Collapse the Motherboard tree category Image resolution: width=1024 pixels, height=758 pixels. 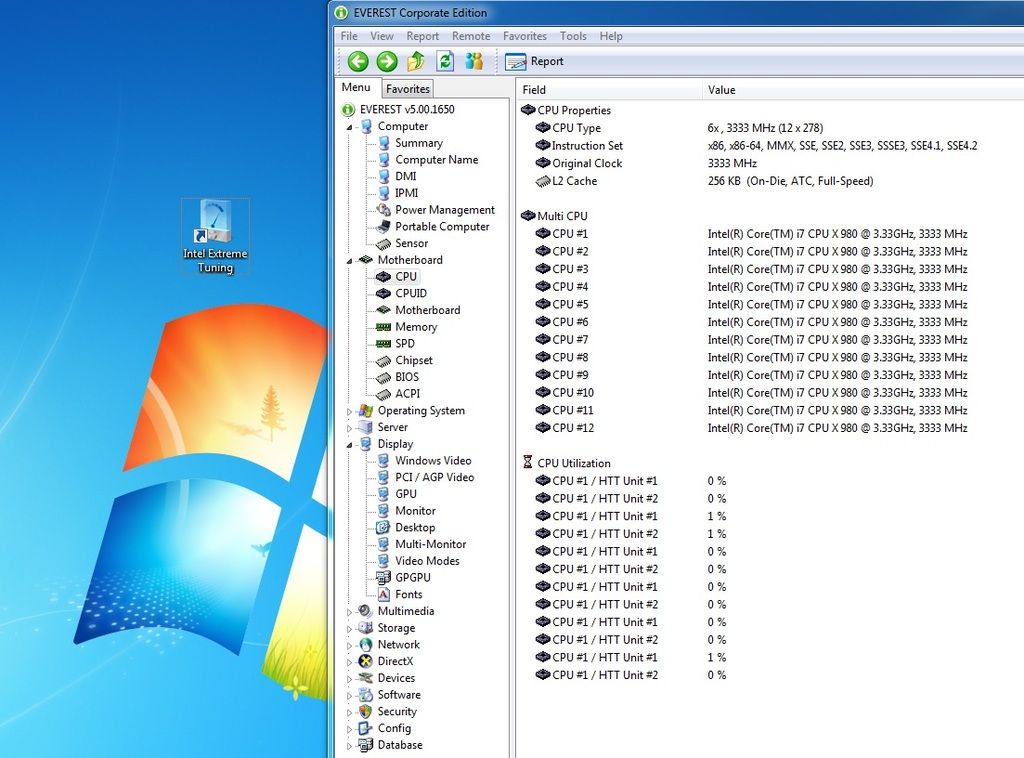pos(349,261)
